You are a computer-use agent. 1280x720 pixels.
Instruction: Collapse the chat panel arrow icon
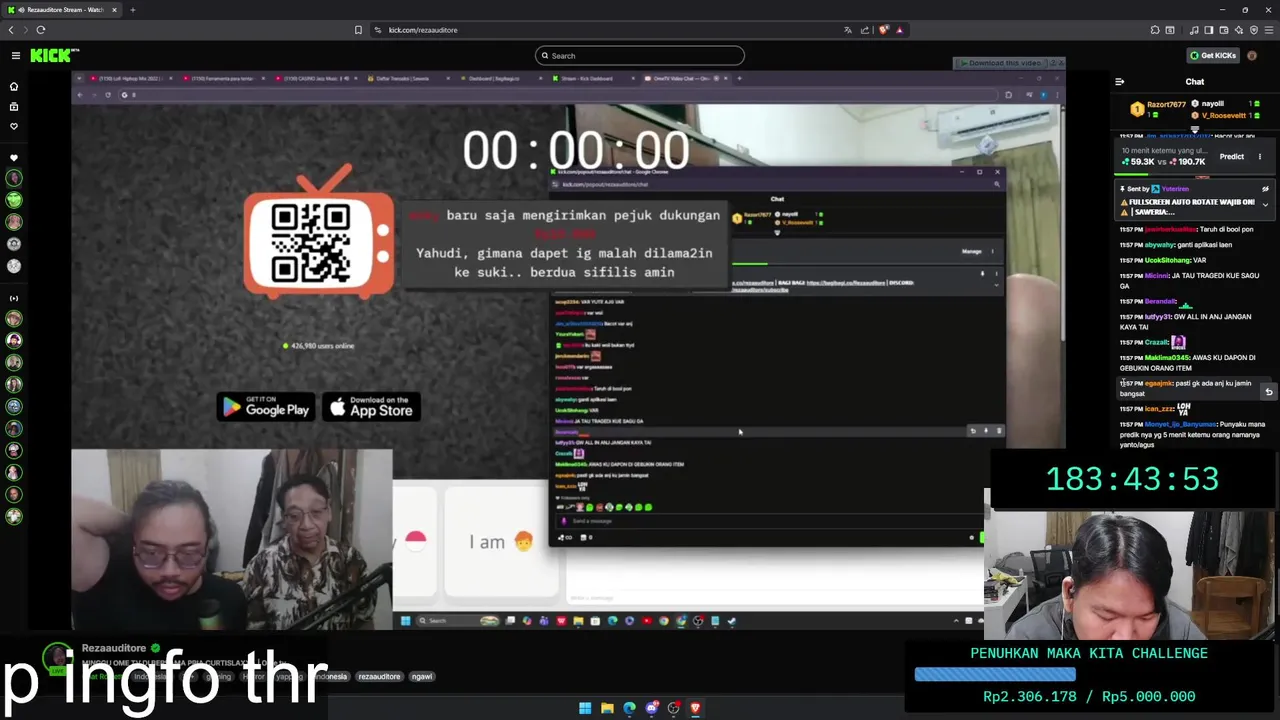[1120, 82]
